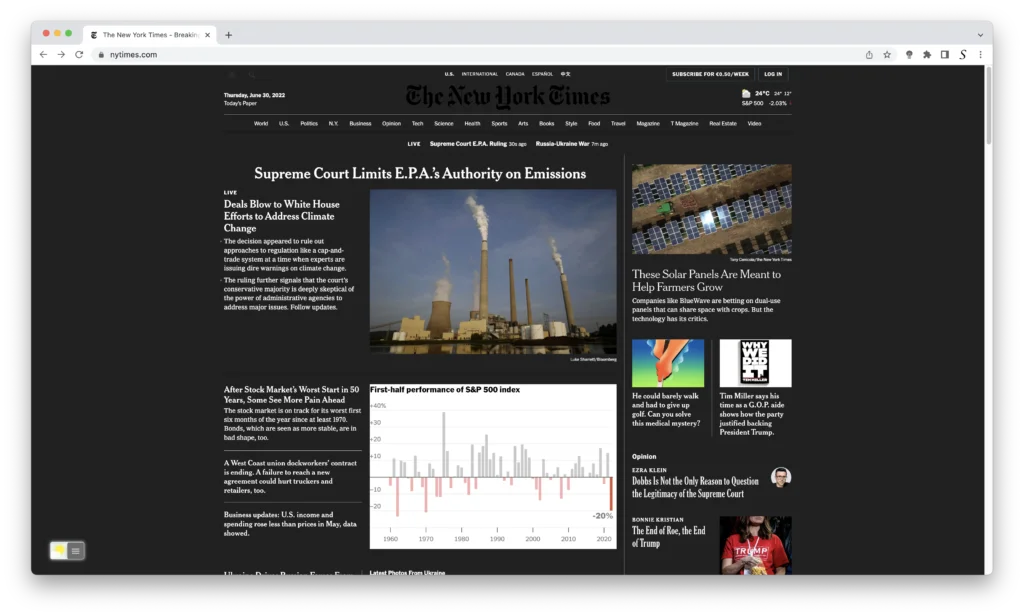Select The New York Times browser tab
Image resolution: width=1024 pixels, height=616 pixels.
coord(150,35)
